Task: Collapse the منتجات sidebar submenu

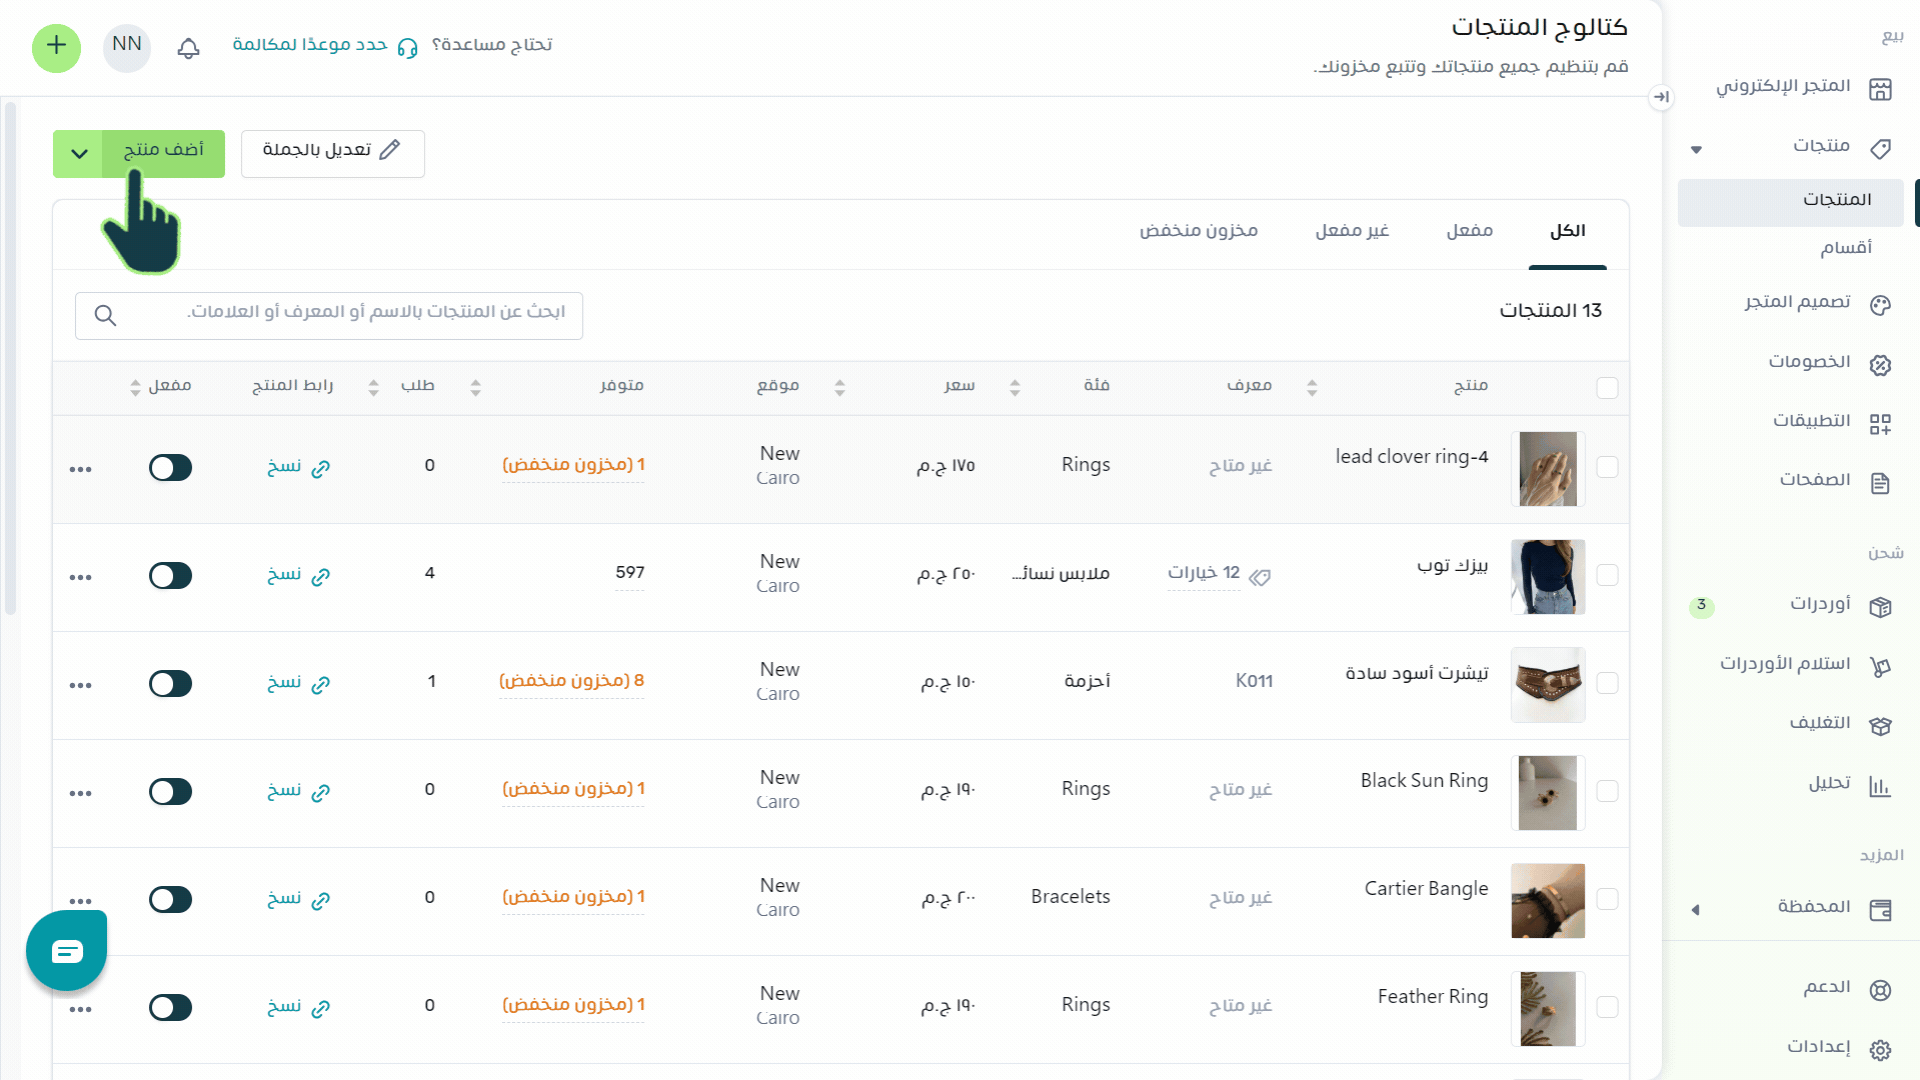Action: pos(1696,150)
